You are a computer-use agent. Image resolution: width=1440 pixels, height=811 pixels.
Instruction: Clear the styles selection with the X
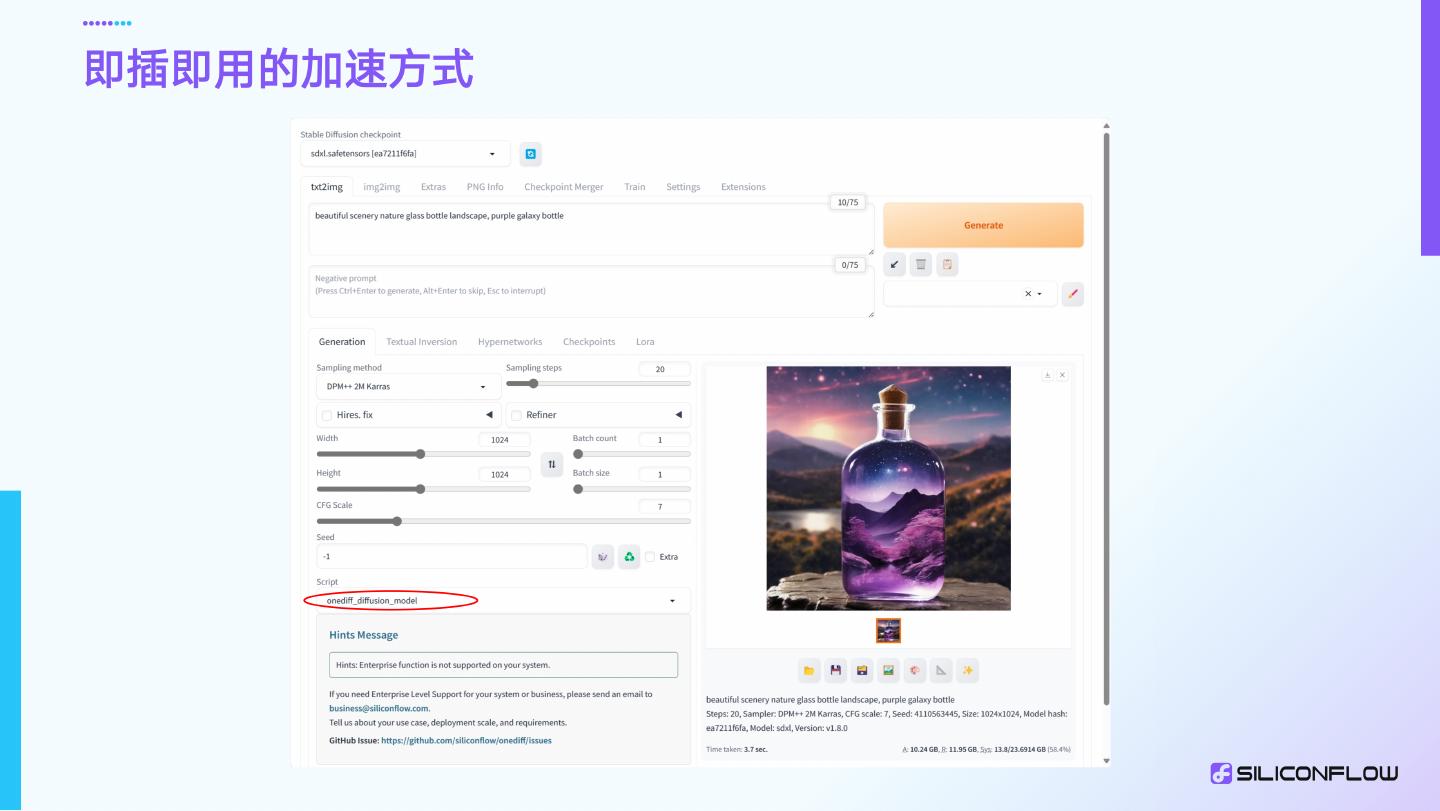pyautogui.click(x=1028, y=294)
